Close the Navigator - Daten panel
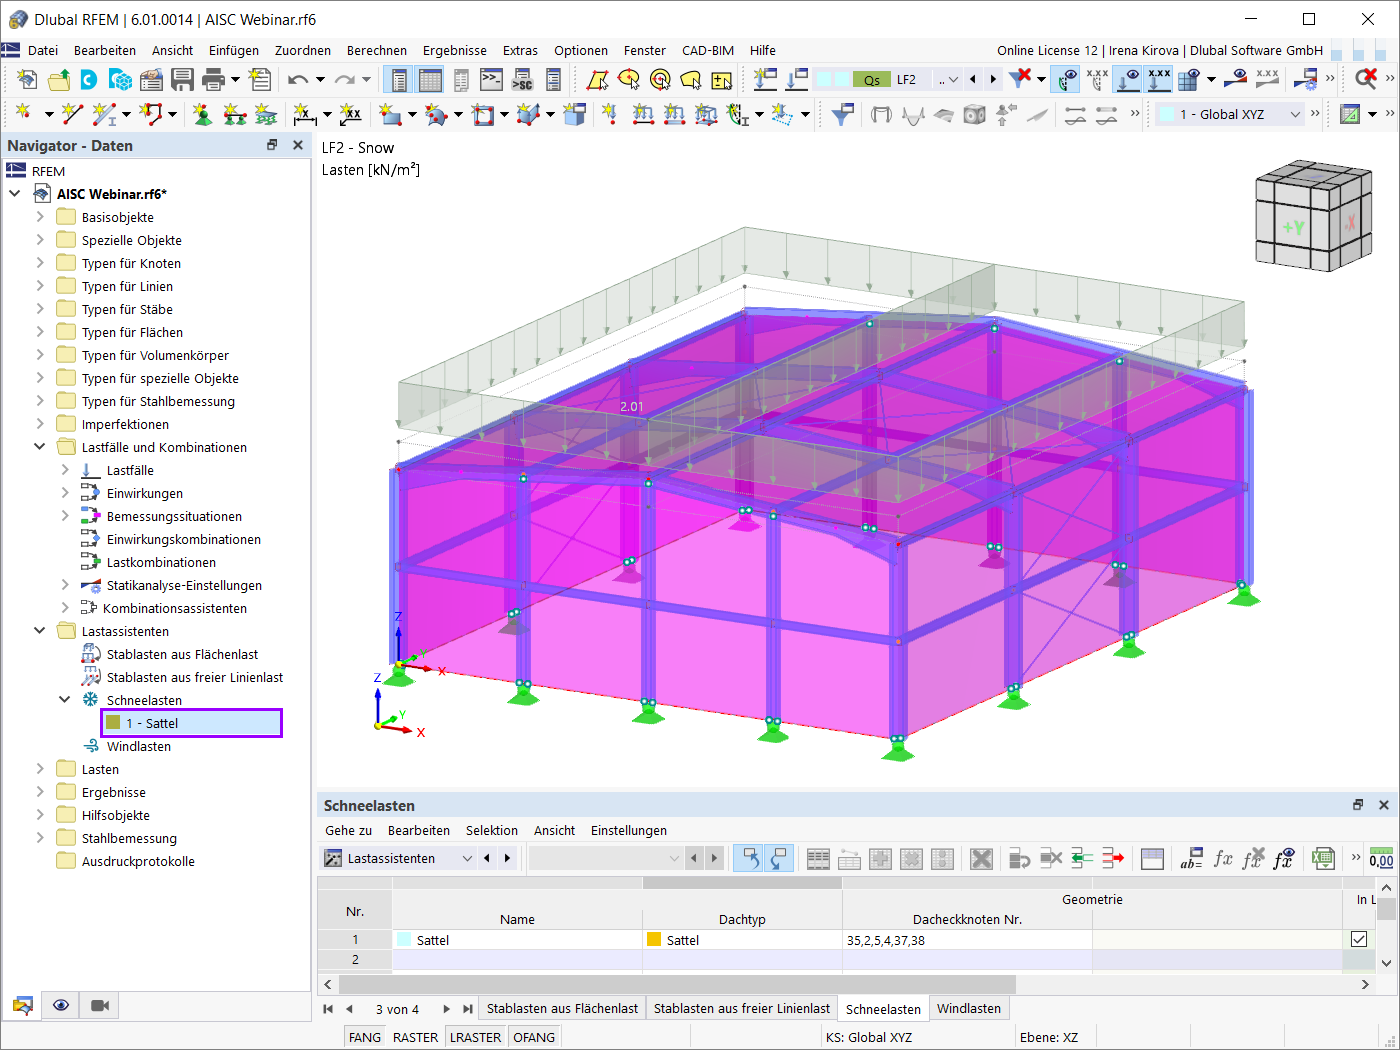 coord(297,145)
